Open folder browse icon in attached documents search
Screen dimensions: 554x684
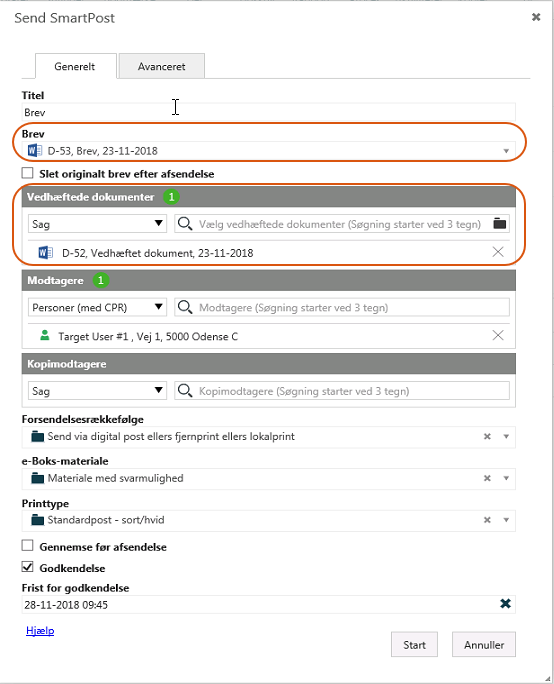[499, 223]
